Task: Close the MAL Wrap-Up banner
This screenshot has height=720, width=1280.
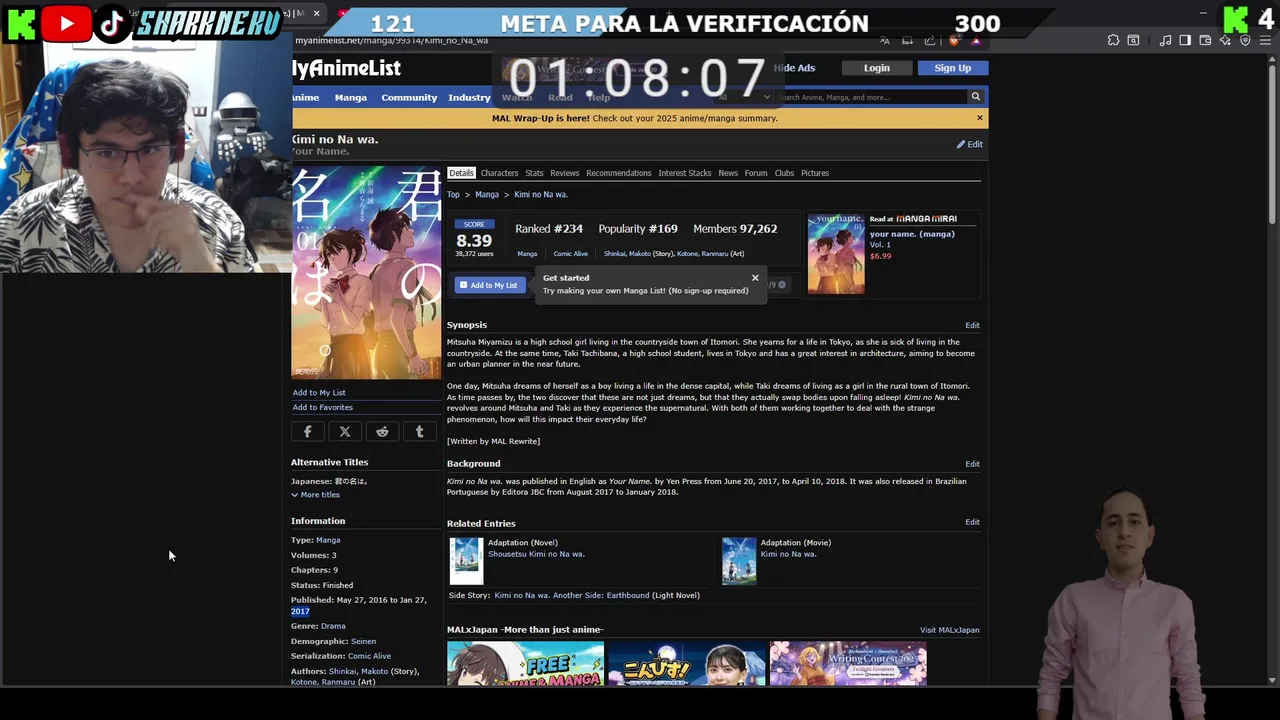Action: (980, 118)
